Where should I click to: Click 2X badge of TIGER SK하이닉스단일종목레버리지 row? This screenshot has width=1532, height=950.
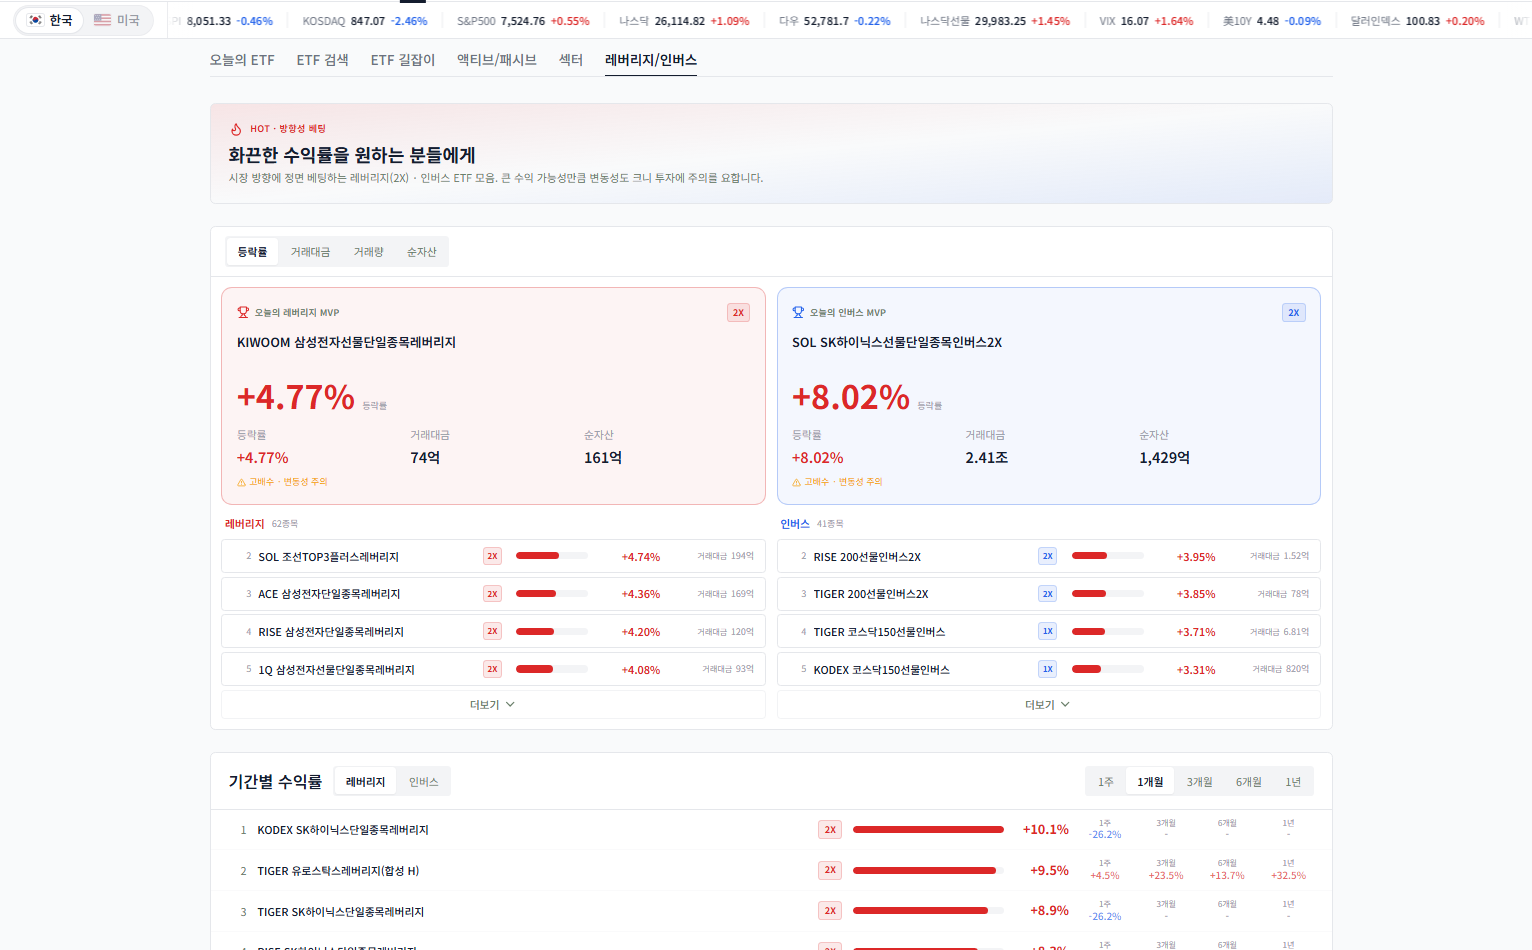[830, 911]
